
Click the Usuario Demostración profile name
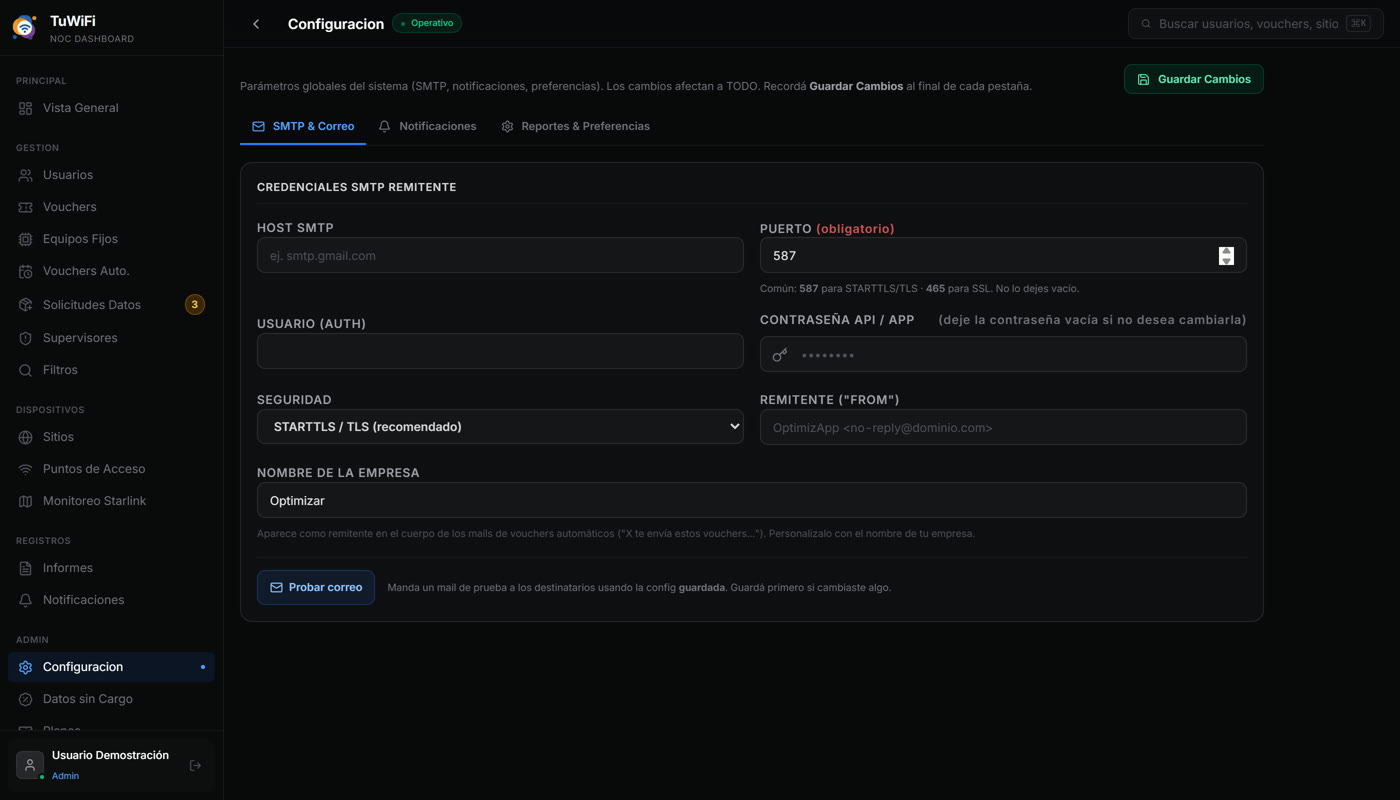pyautogui.click(x=110, y=755)
